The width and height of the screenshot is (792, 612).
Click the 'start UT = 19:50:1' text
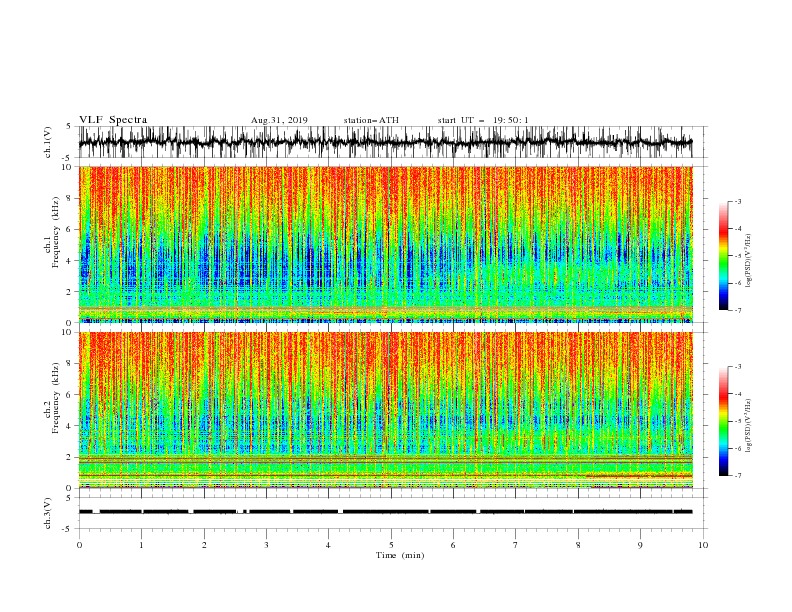[483, 120]
